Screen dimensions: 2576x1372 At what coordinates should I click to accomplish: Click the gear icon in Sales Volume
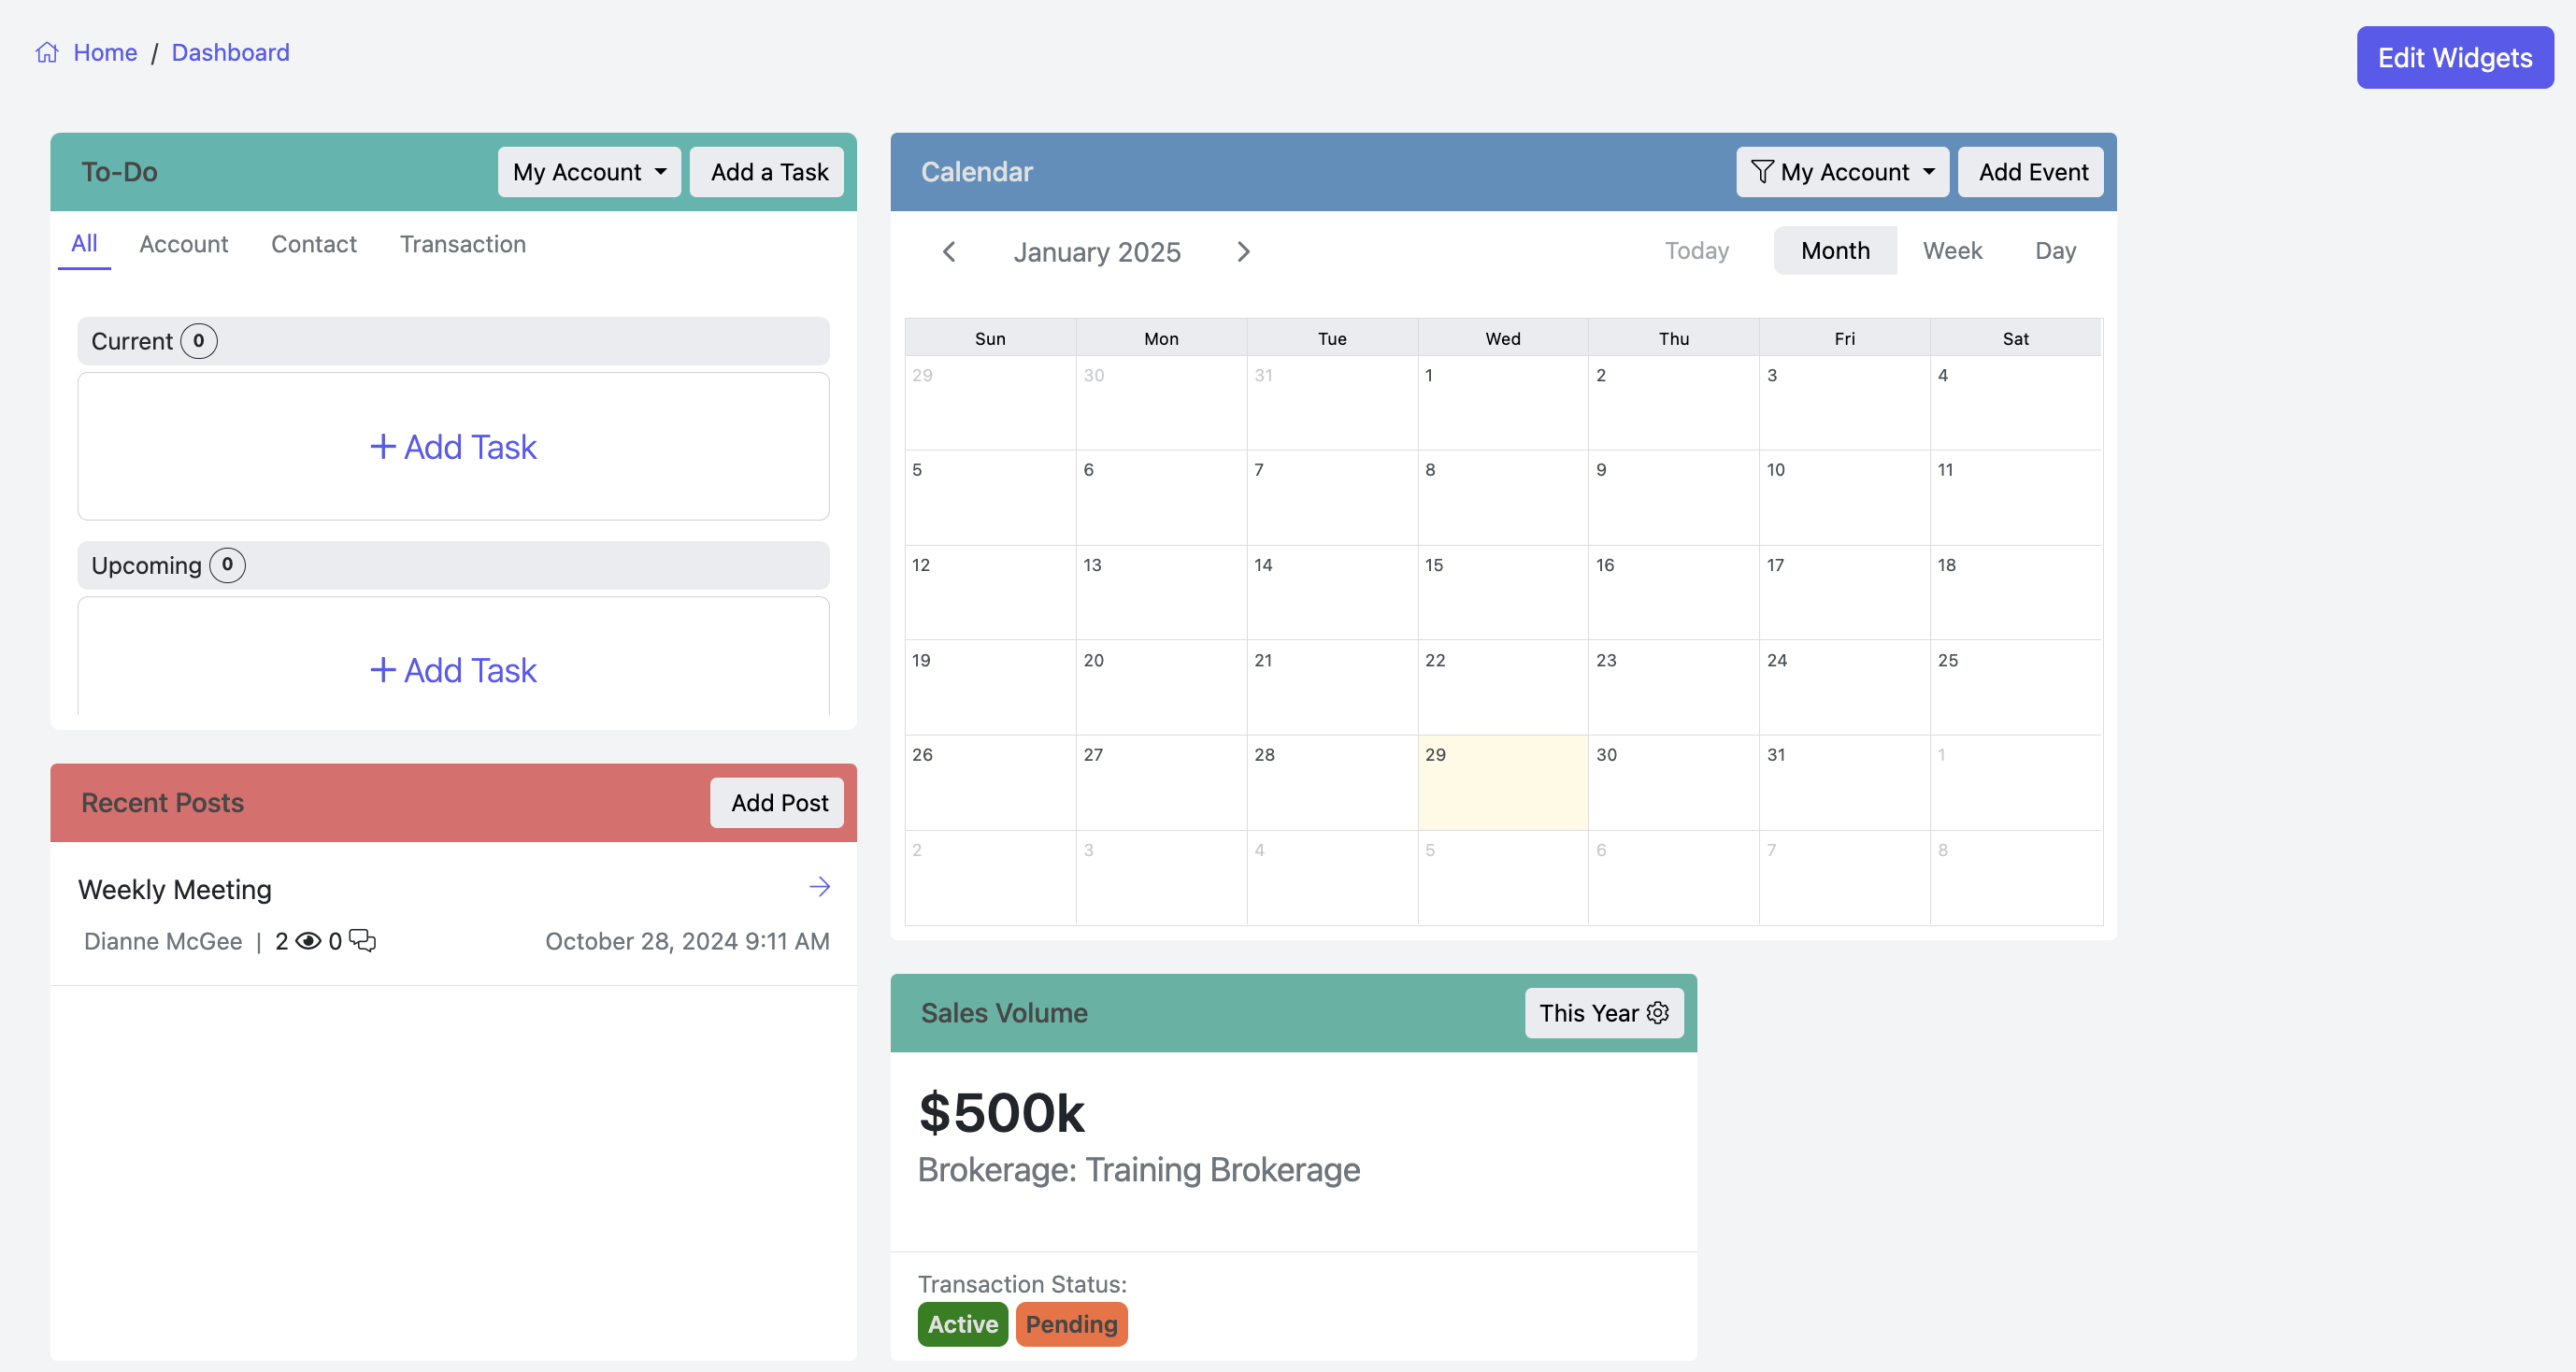[1657, 1013]
